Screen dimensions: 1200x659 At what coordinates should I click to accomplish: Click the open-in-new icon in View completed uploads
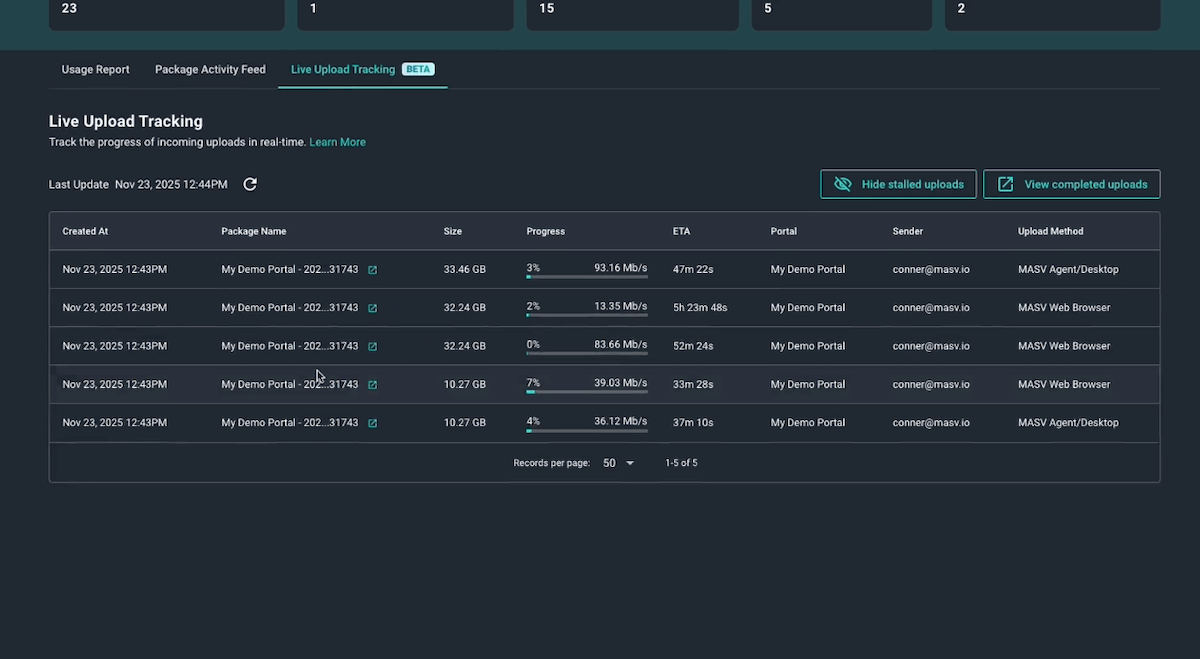[x=1005, y=184]
